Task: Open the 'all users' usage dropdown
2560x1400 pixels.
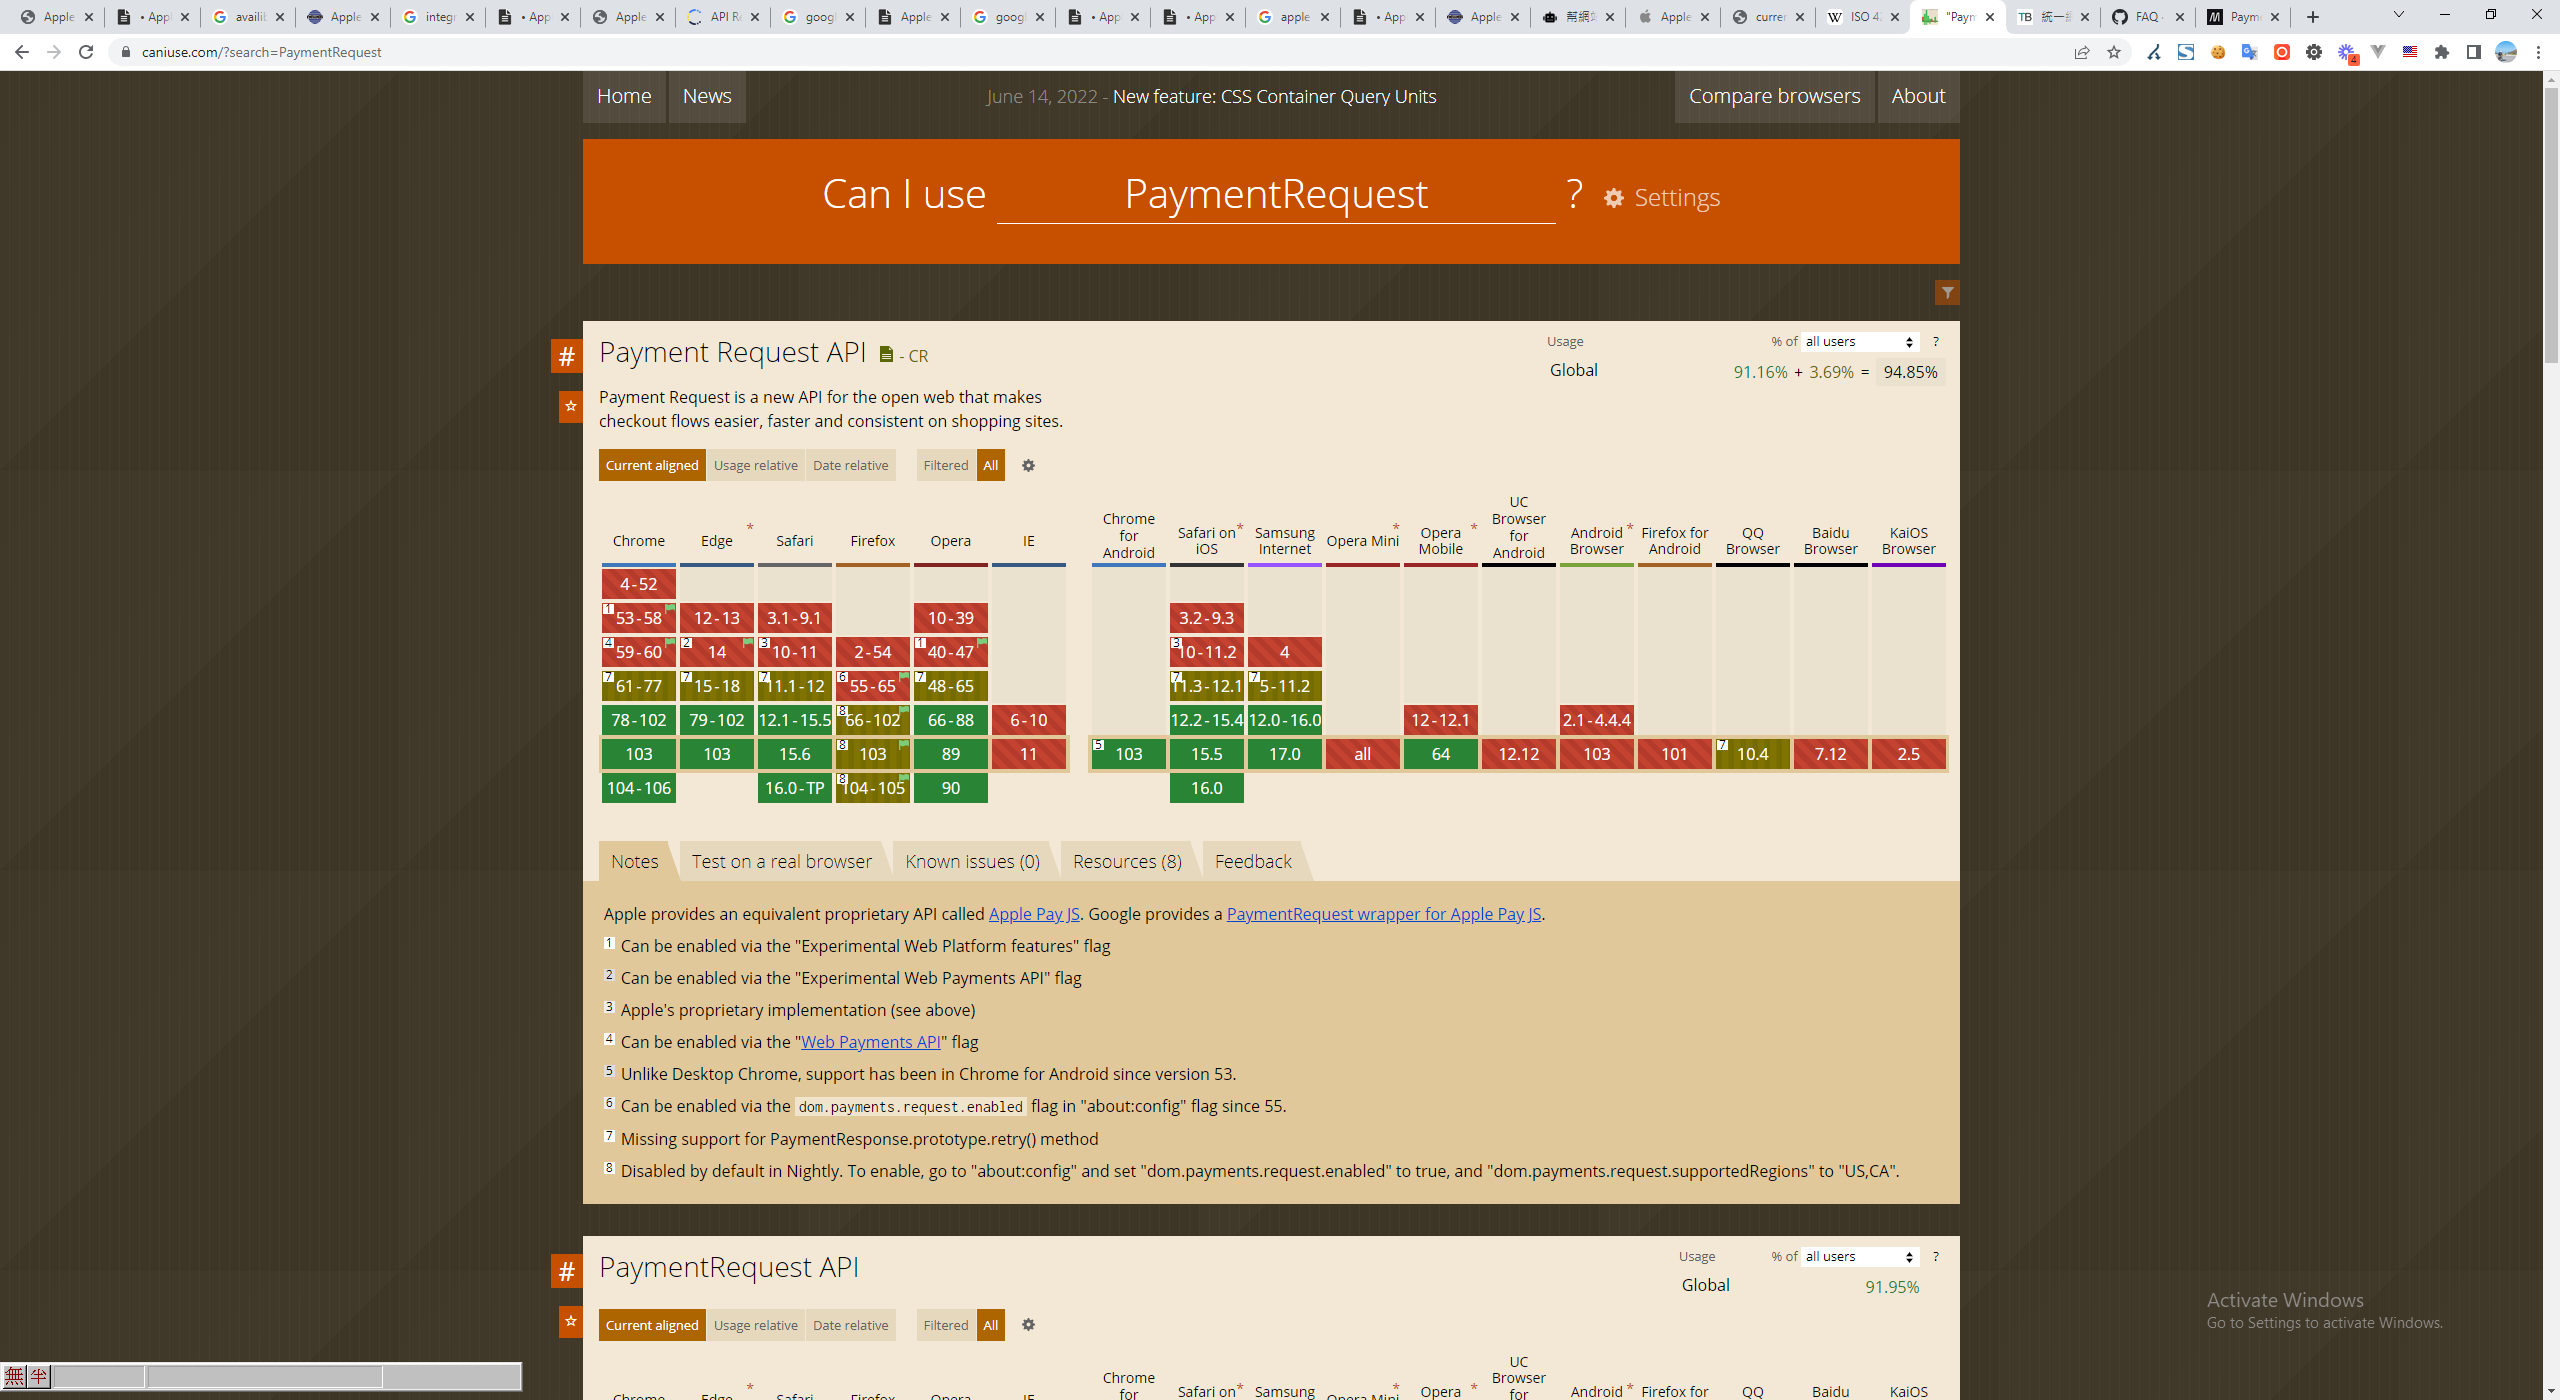Action: click(1859, 342)
